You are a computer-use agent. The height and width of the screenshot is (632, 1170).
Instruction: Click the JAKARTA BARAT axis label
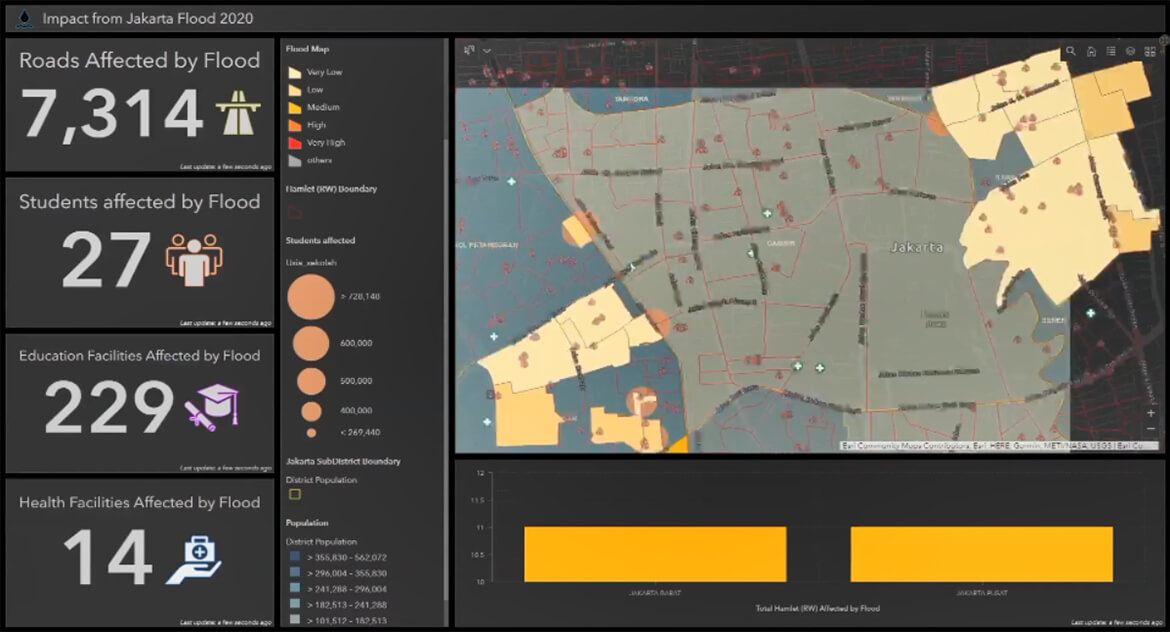[655, 592]
